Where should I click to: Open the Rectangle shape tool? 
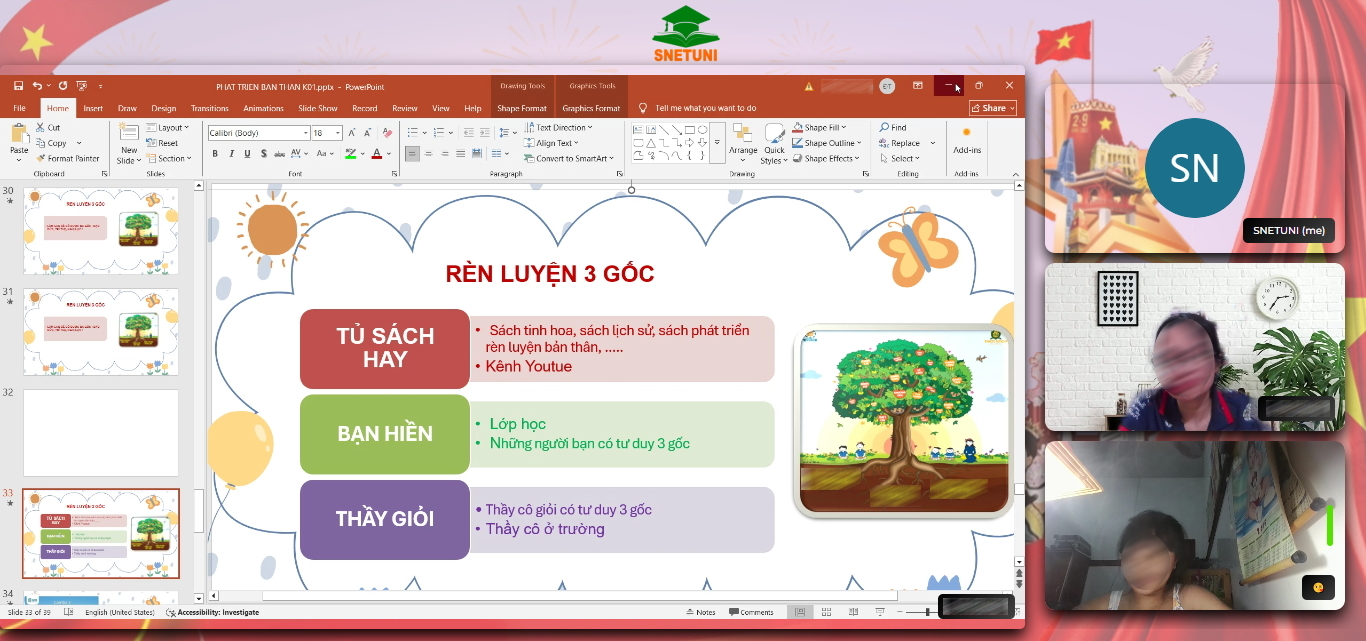click(x=690, y=130)
